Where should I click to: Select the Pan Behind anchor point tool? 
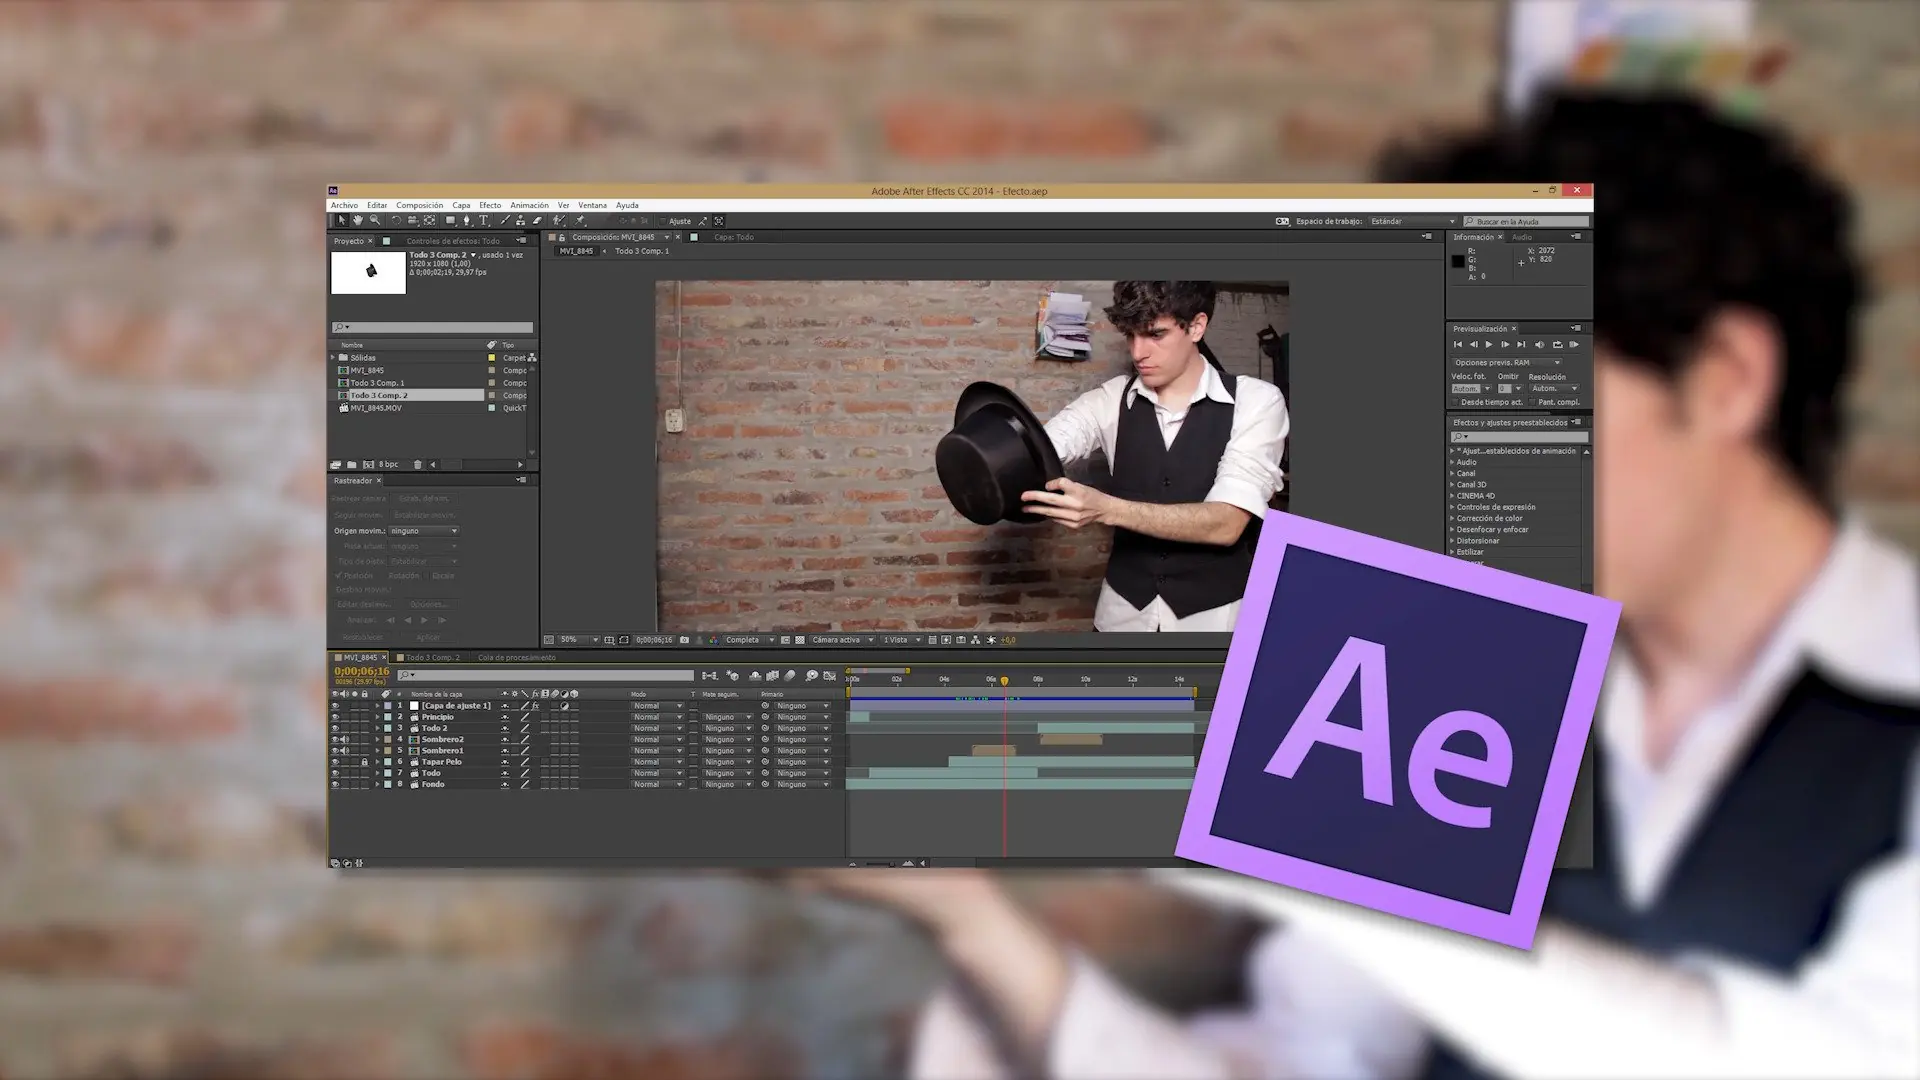[429, 221]
